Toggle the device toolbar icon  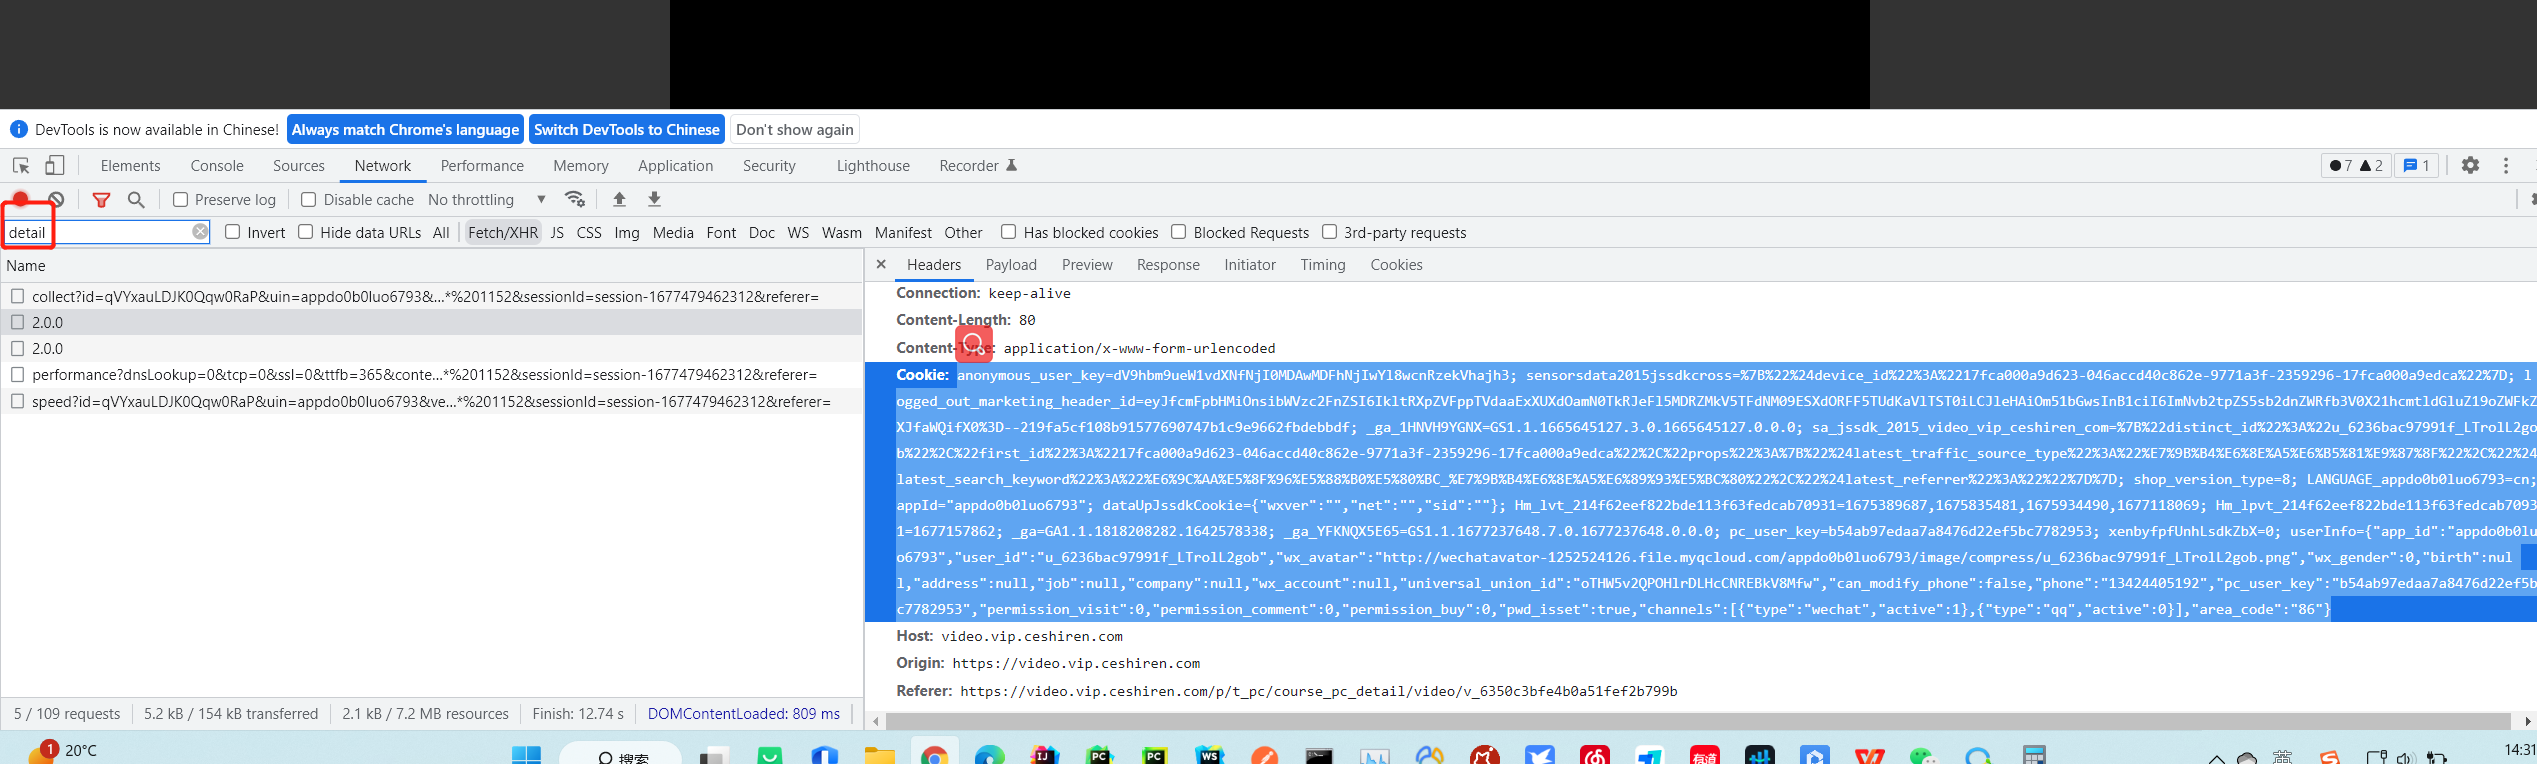pyautogui.click(x=55, y=166)
